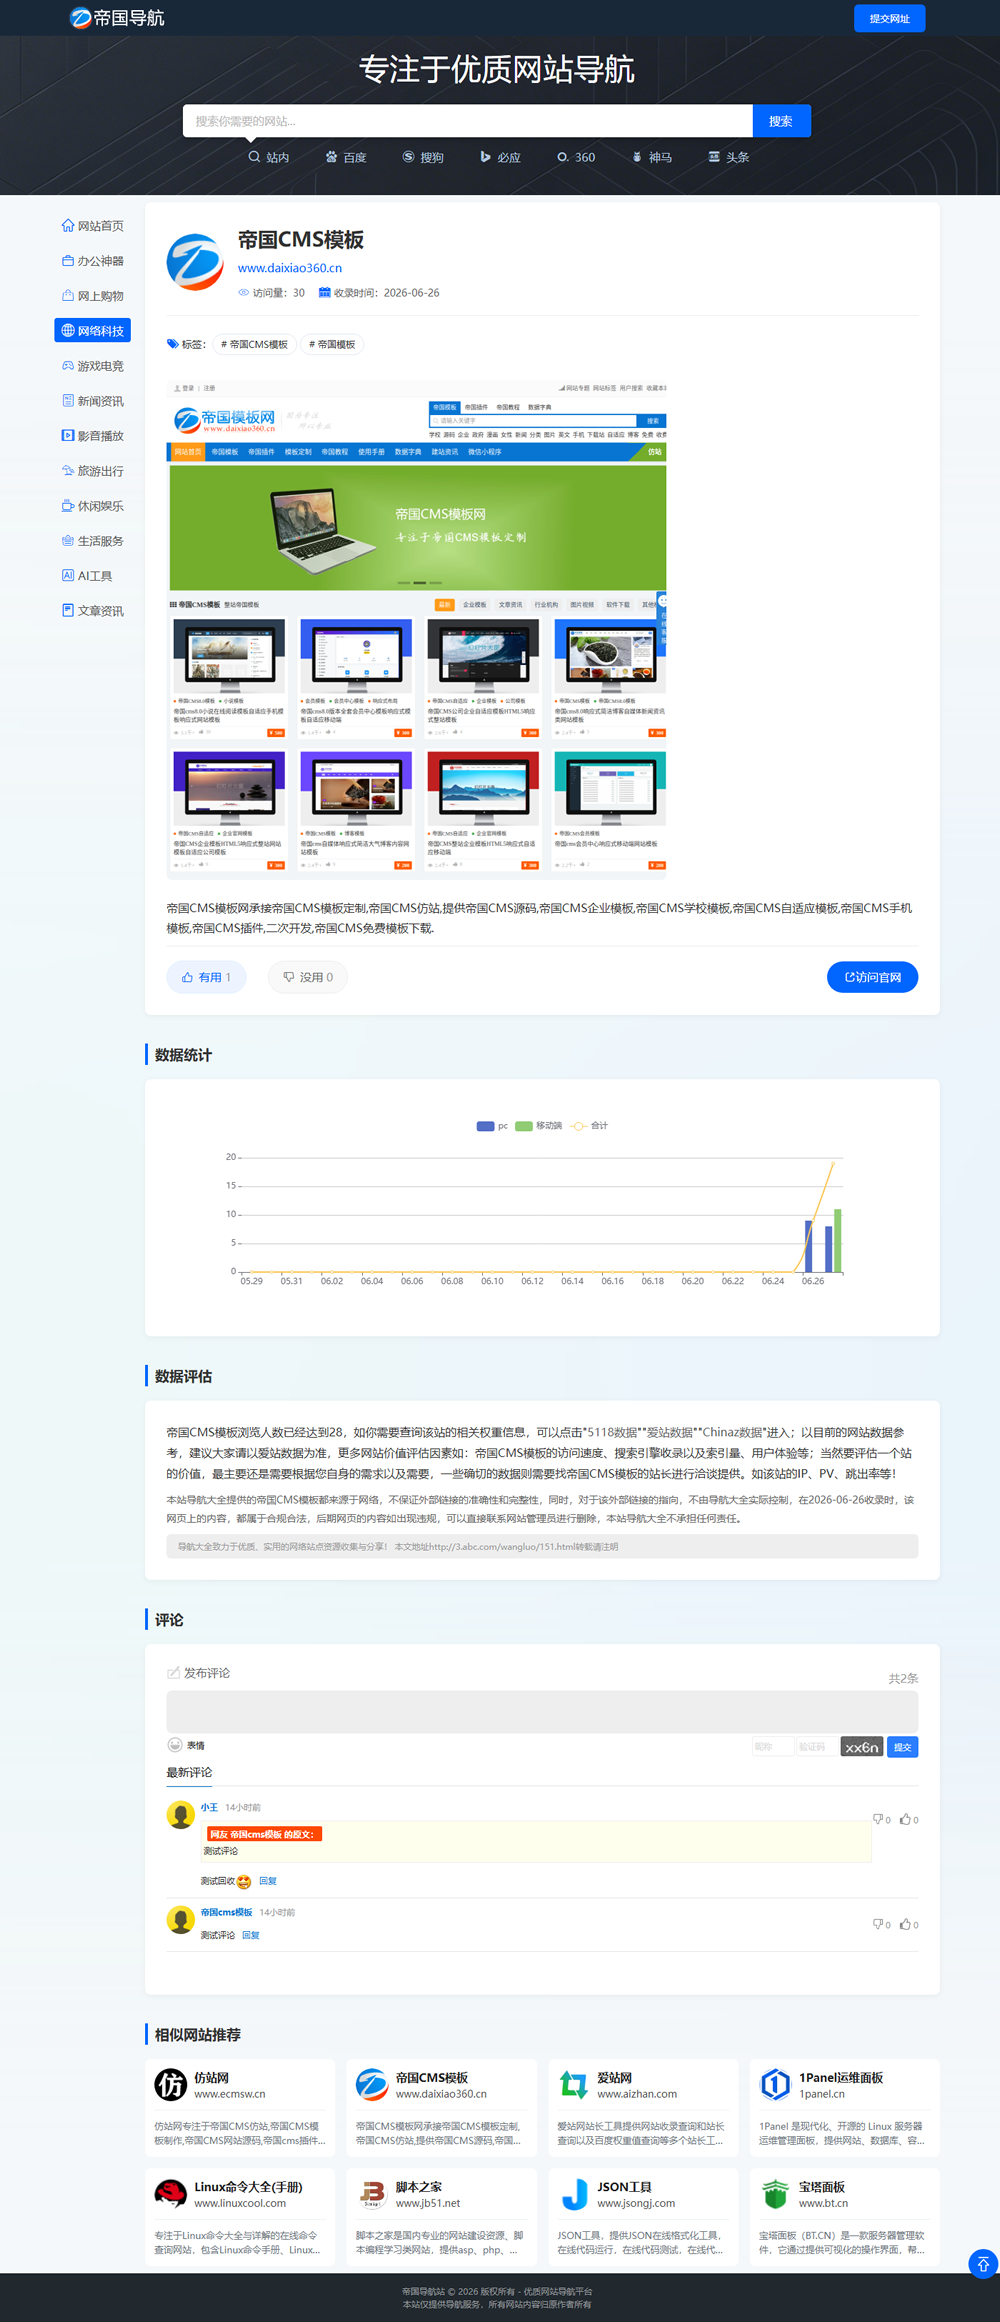Click the 帝国cms模板 commenter avatar
1000x2322 pixels.
click(181, 1919)
